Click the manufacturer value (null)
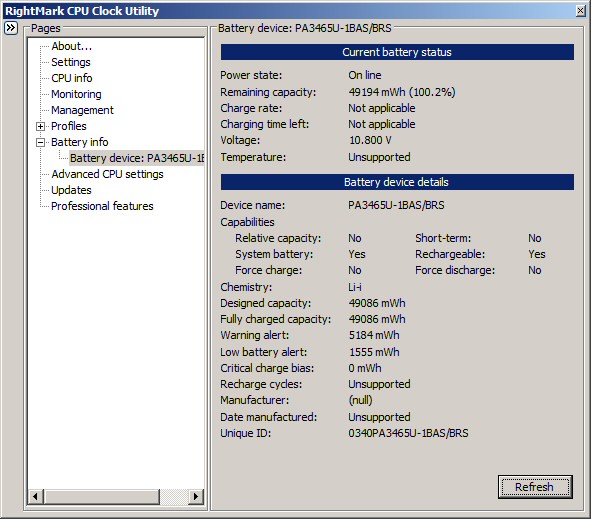The image size is (591, 519). click(360, 400)
